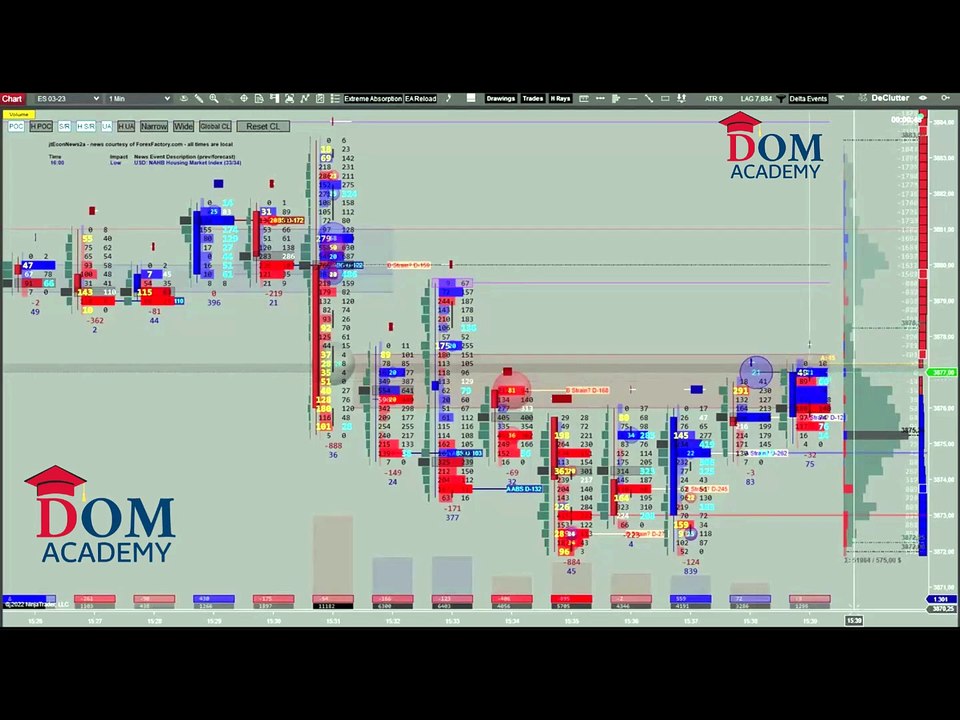The image size is (960, 720).
Task: Click the white square toolbar icon
Action: 471,98
